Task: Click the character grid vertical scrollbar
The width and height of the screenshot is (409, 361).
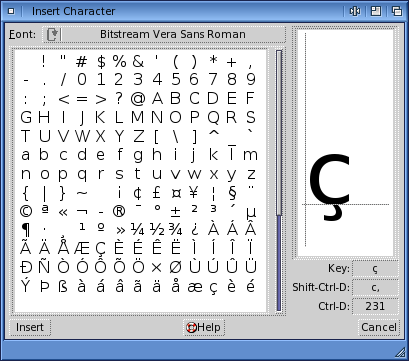Action: pyautogui.click(x=279, y=181)
